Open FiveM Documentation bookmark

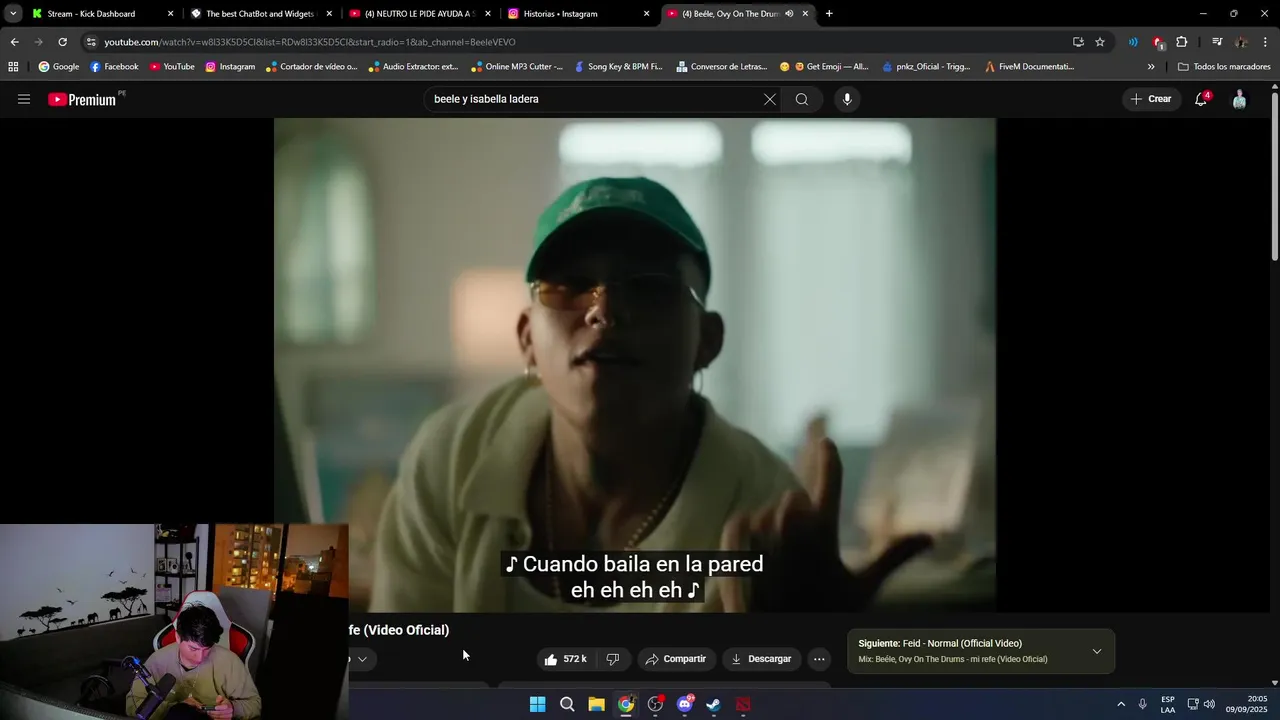[x=1029, y=67]
